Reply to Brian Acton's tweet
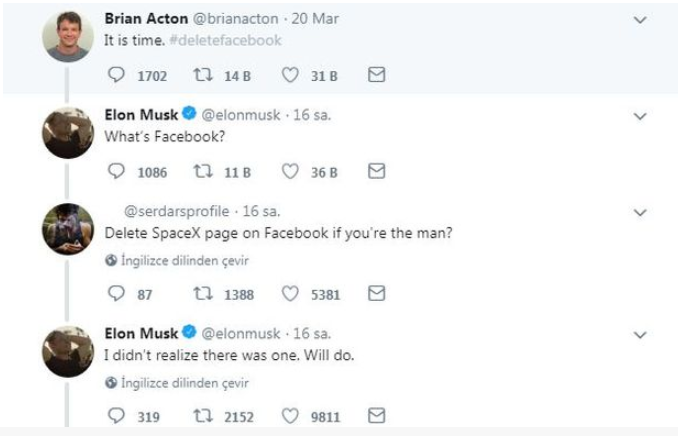This screenshot has width=678, height=436. (115, 74)
